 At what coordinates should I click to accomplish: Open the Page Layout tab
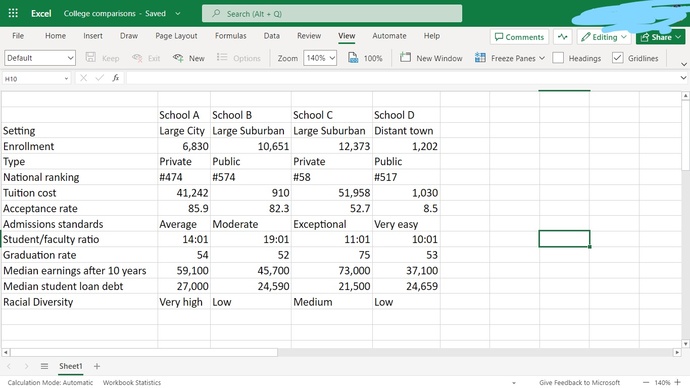[x=176, y=36]
